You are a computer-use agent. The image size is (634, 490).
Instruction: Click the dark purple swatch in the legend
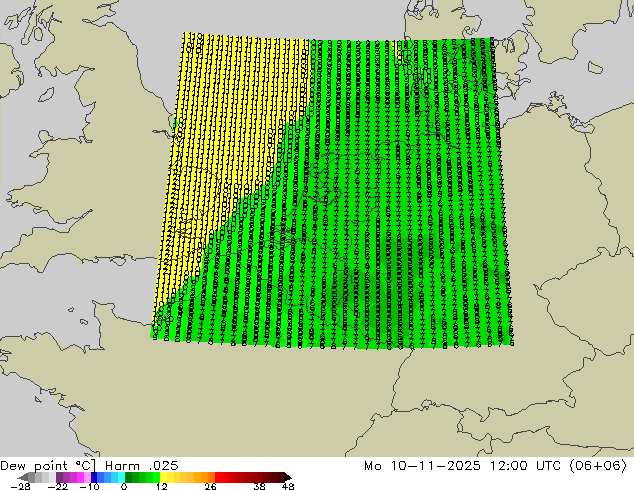(x=59, y=477)
